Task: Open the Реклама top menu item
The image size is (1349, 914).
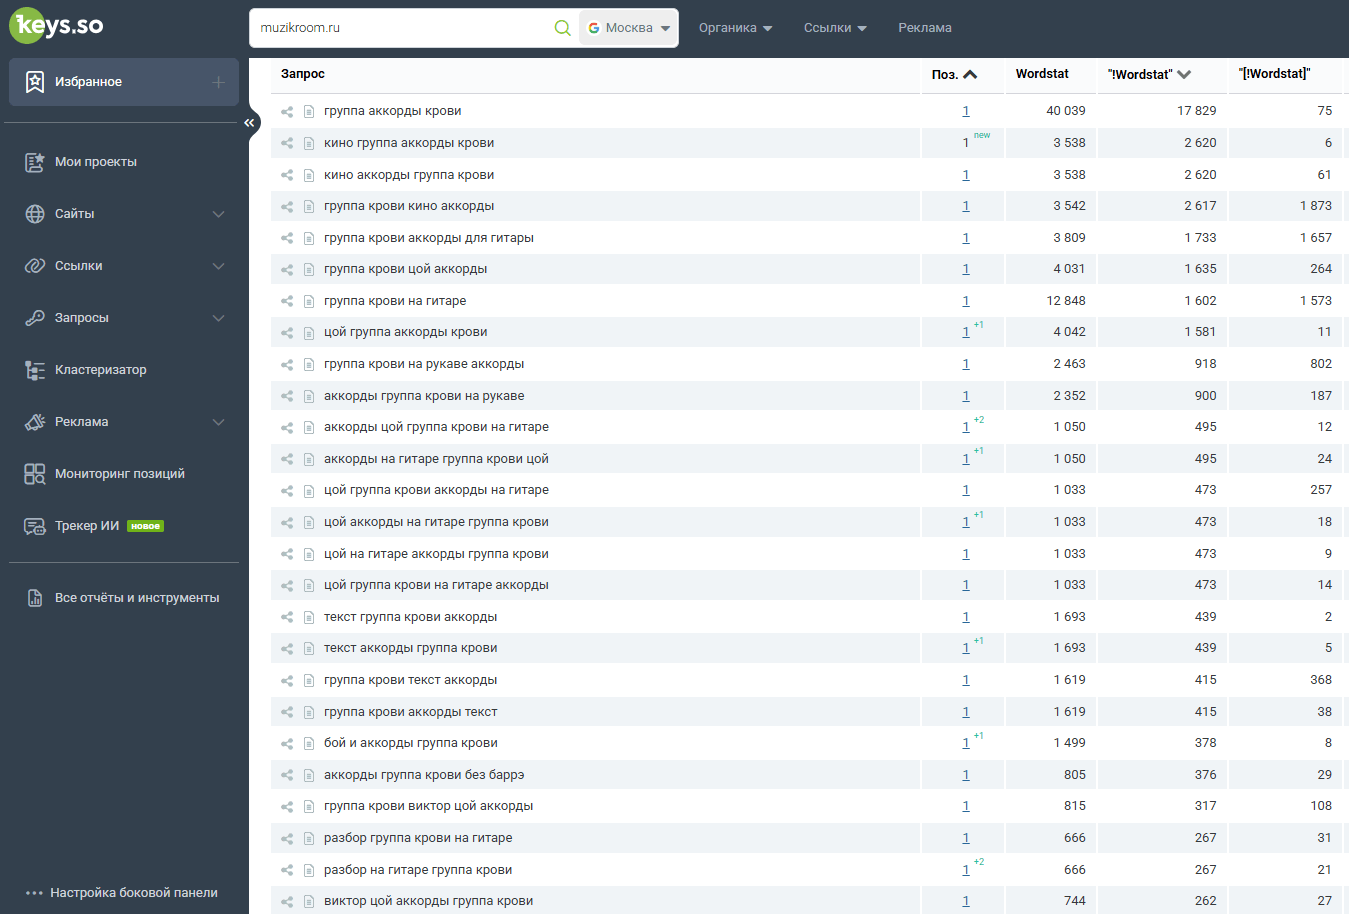Action: pyautogui.click(x=925, y=28)
